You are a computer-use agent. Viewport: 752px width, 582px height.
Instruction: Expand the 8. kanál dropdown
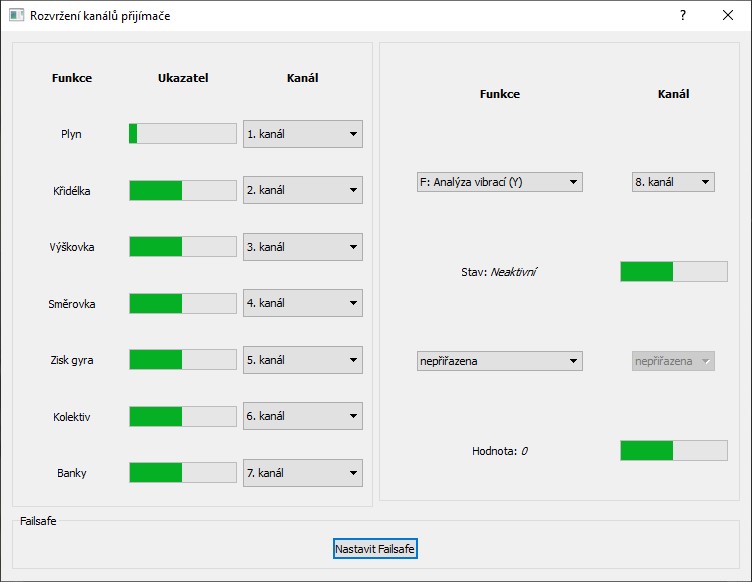point(673,182)
